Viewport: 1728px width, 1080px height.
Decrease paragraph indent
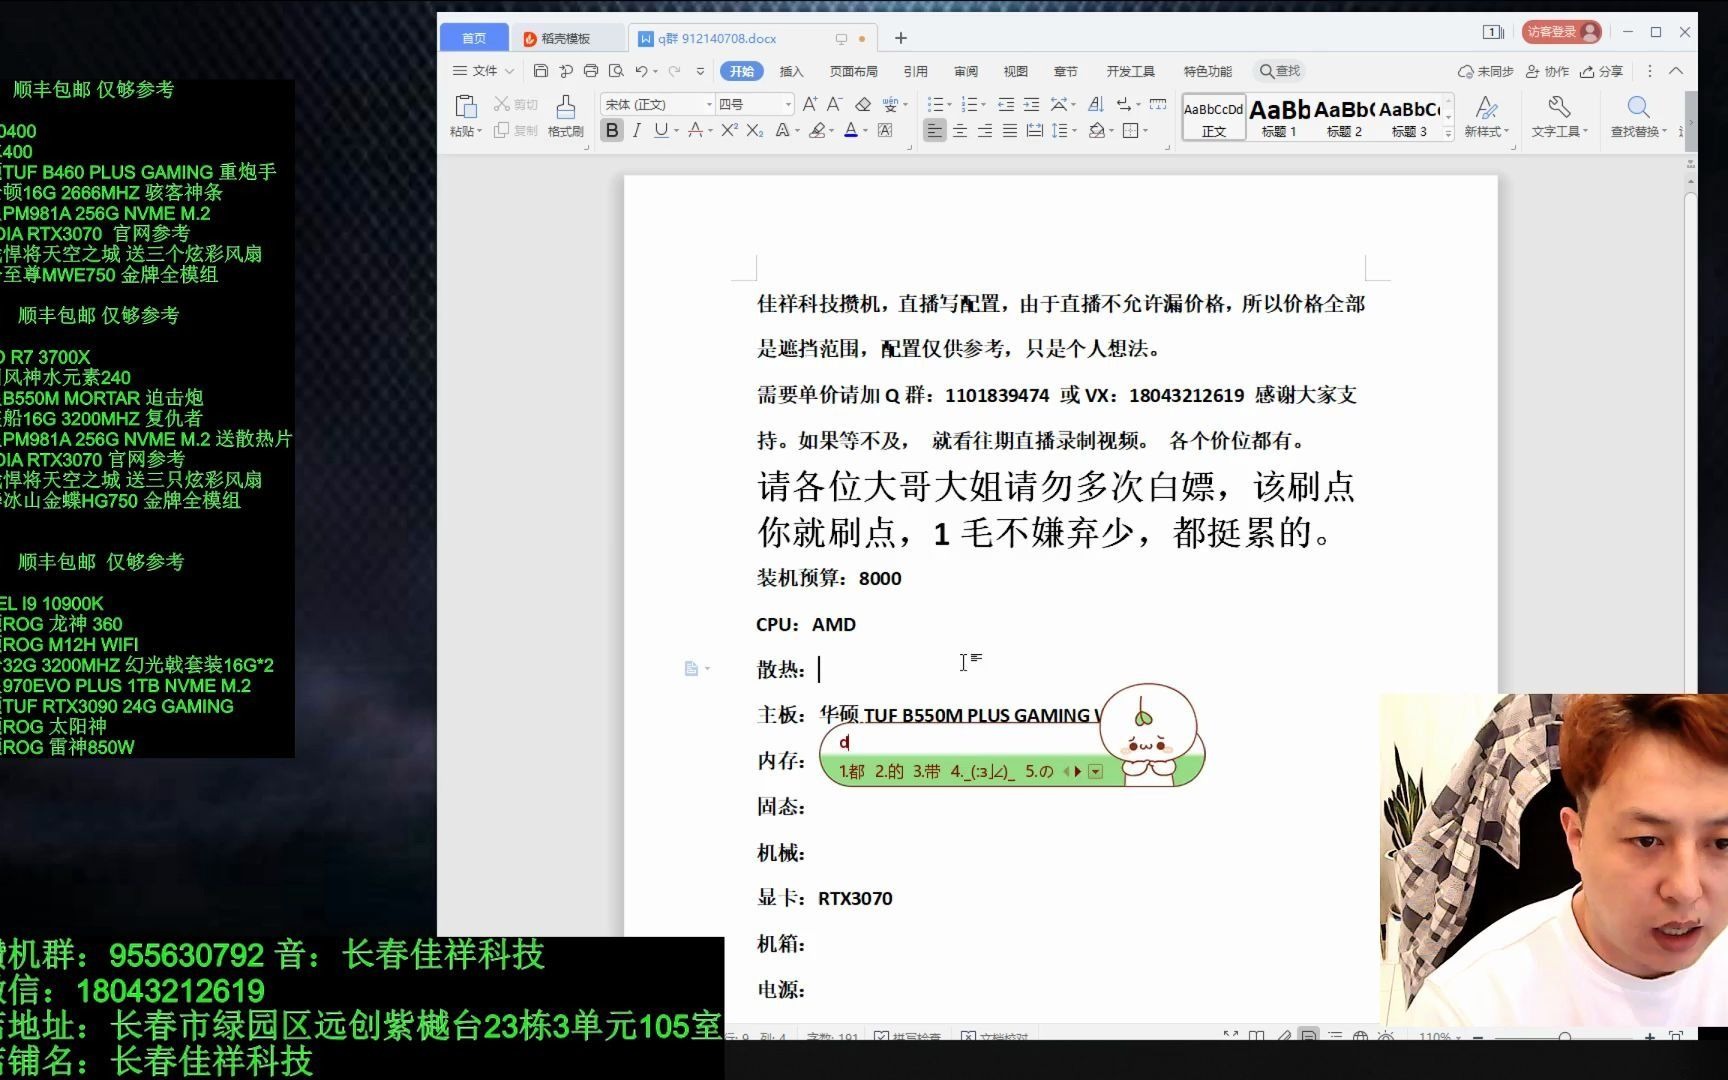tap(1006, 104)
